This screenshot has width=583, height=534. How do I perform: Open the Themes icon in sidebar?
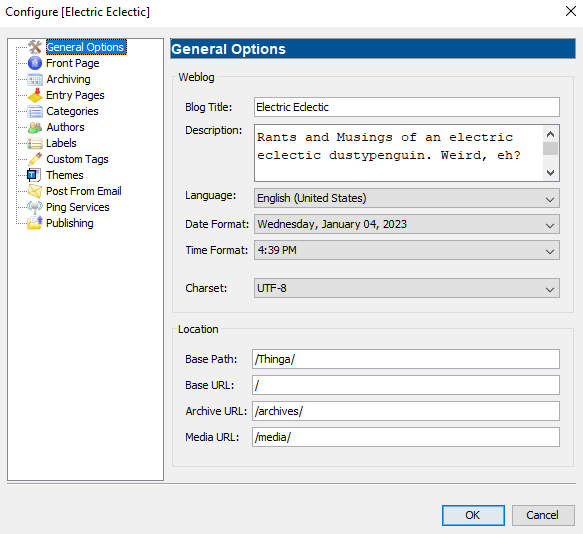click(x=33, y=175)
